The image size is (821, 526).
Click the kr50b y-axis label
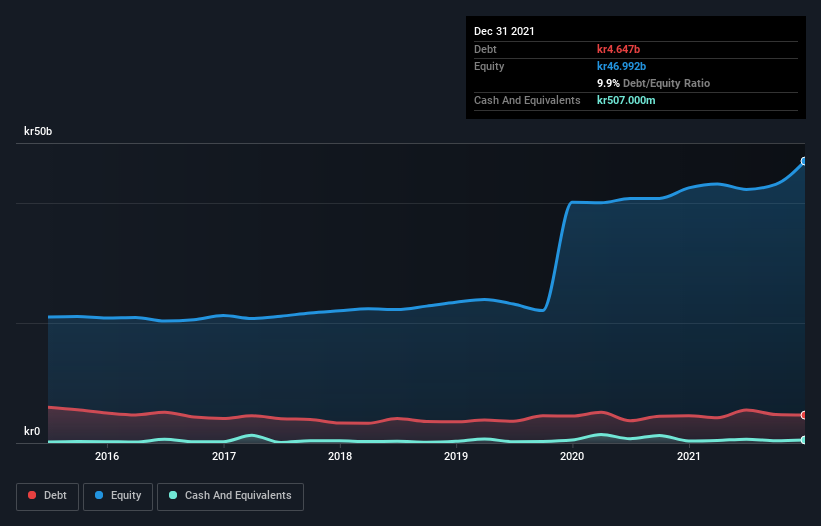coord(38,131)
